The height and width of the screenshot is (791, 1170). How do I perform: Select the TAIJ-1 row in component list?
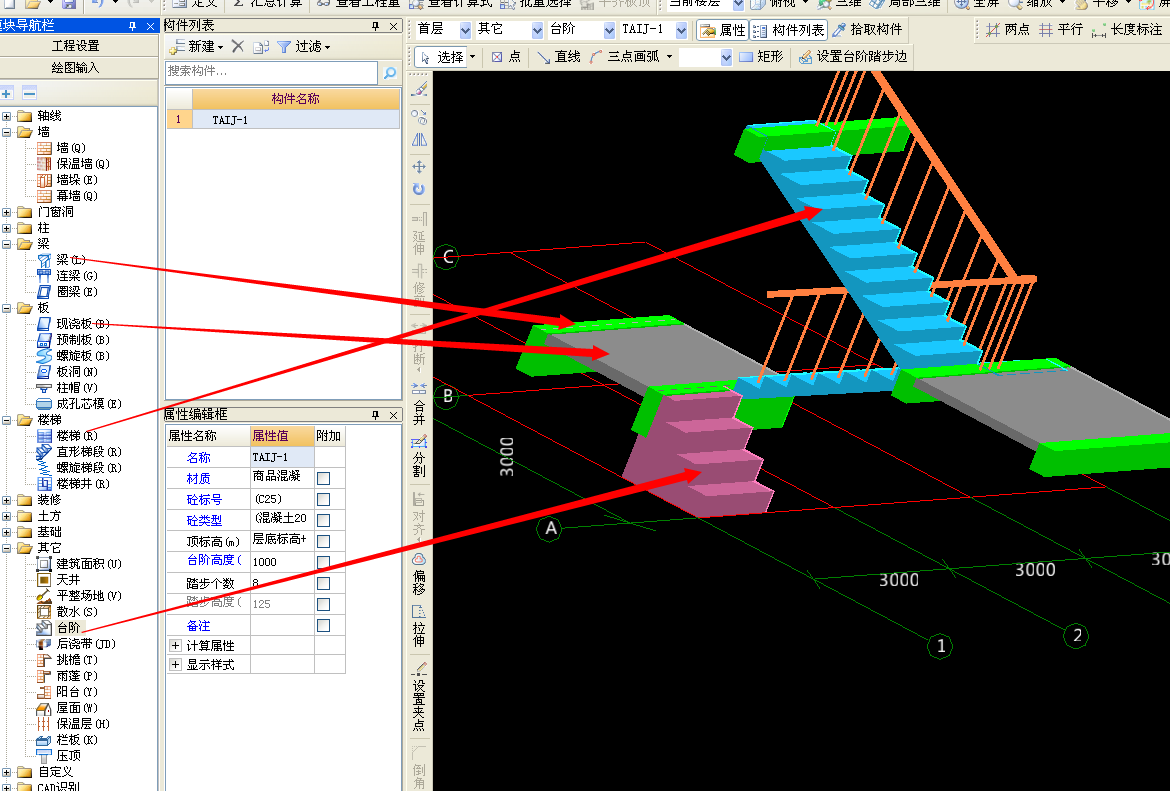coord(283,119)
